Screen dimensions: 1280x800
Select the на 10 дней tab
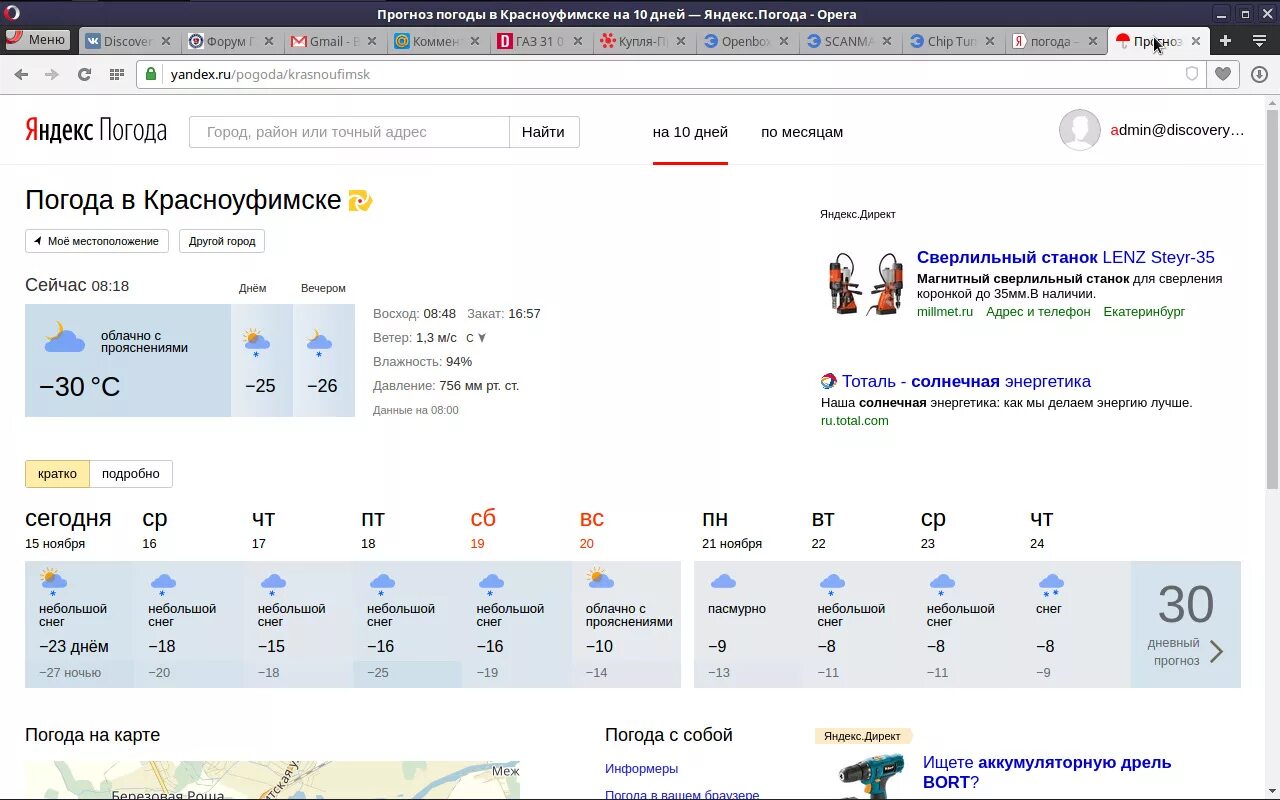coord(690,132)
